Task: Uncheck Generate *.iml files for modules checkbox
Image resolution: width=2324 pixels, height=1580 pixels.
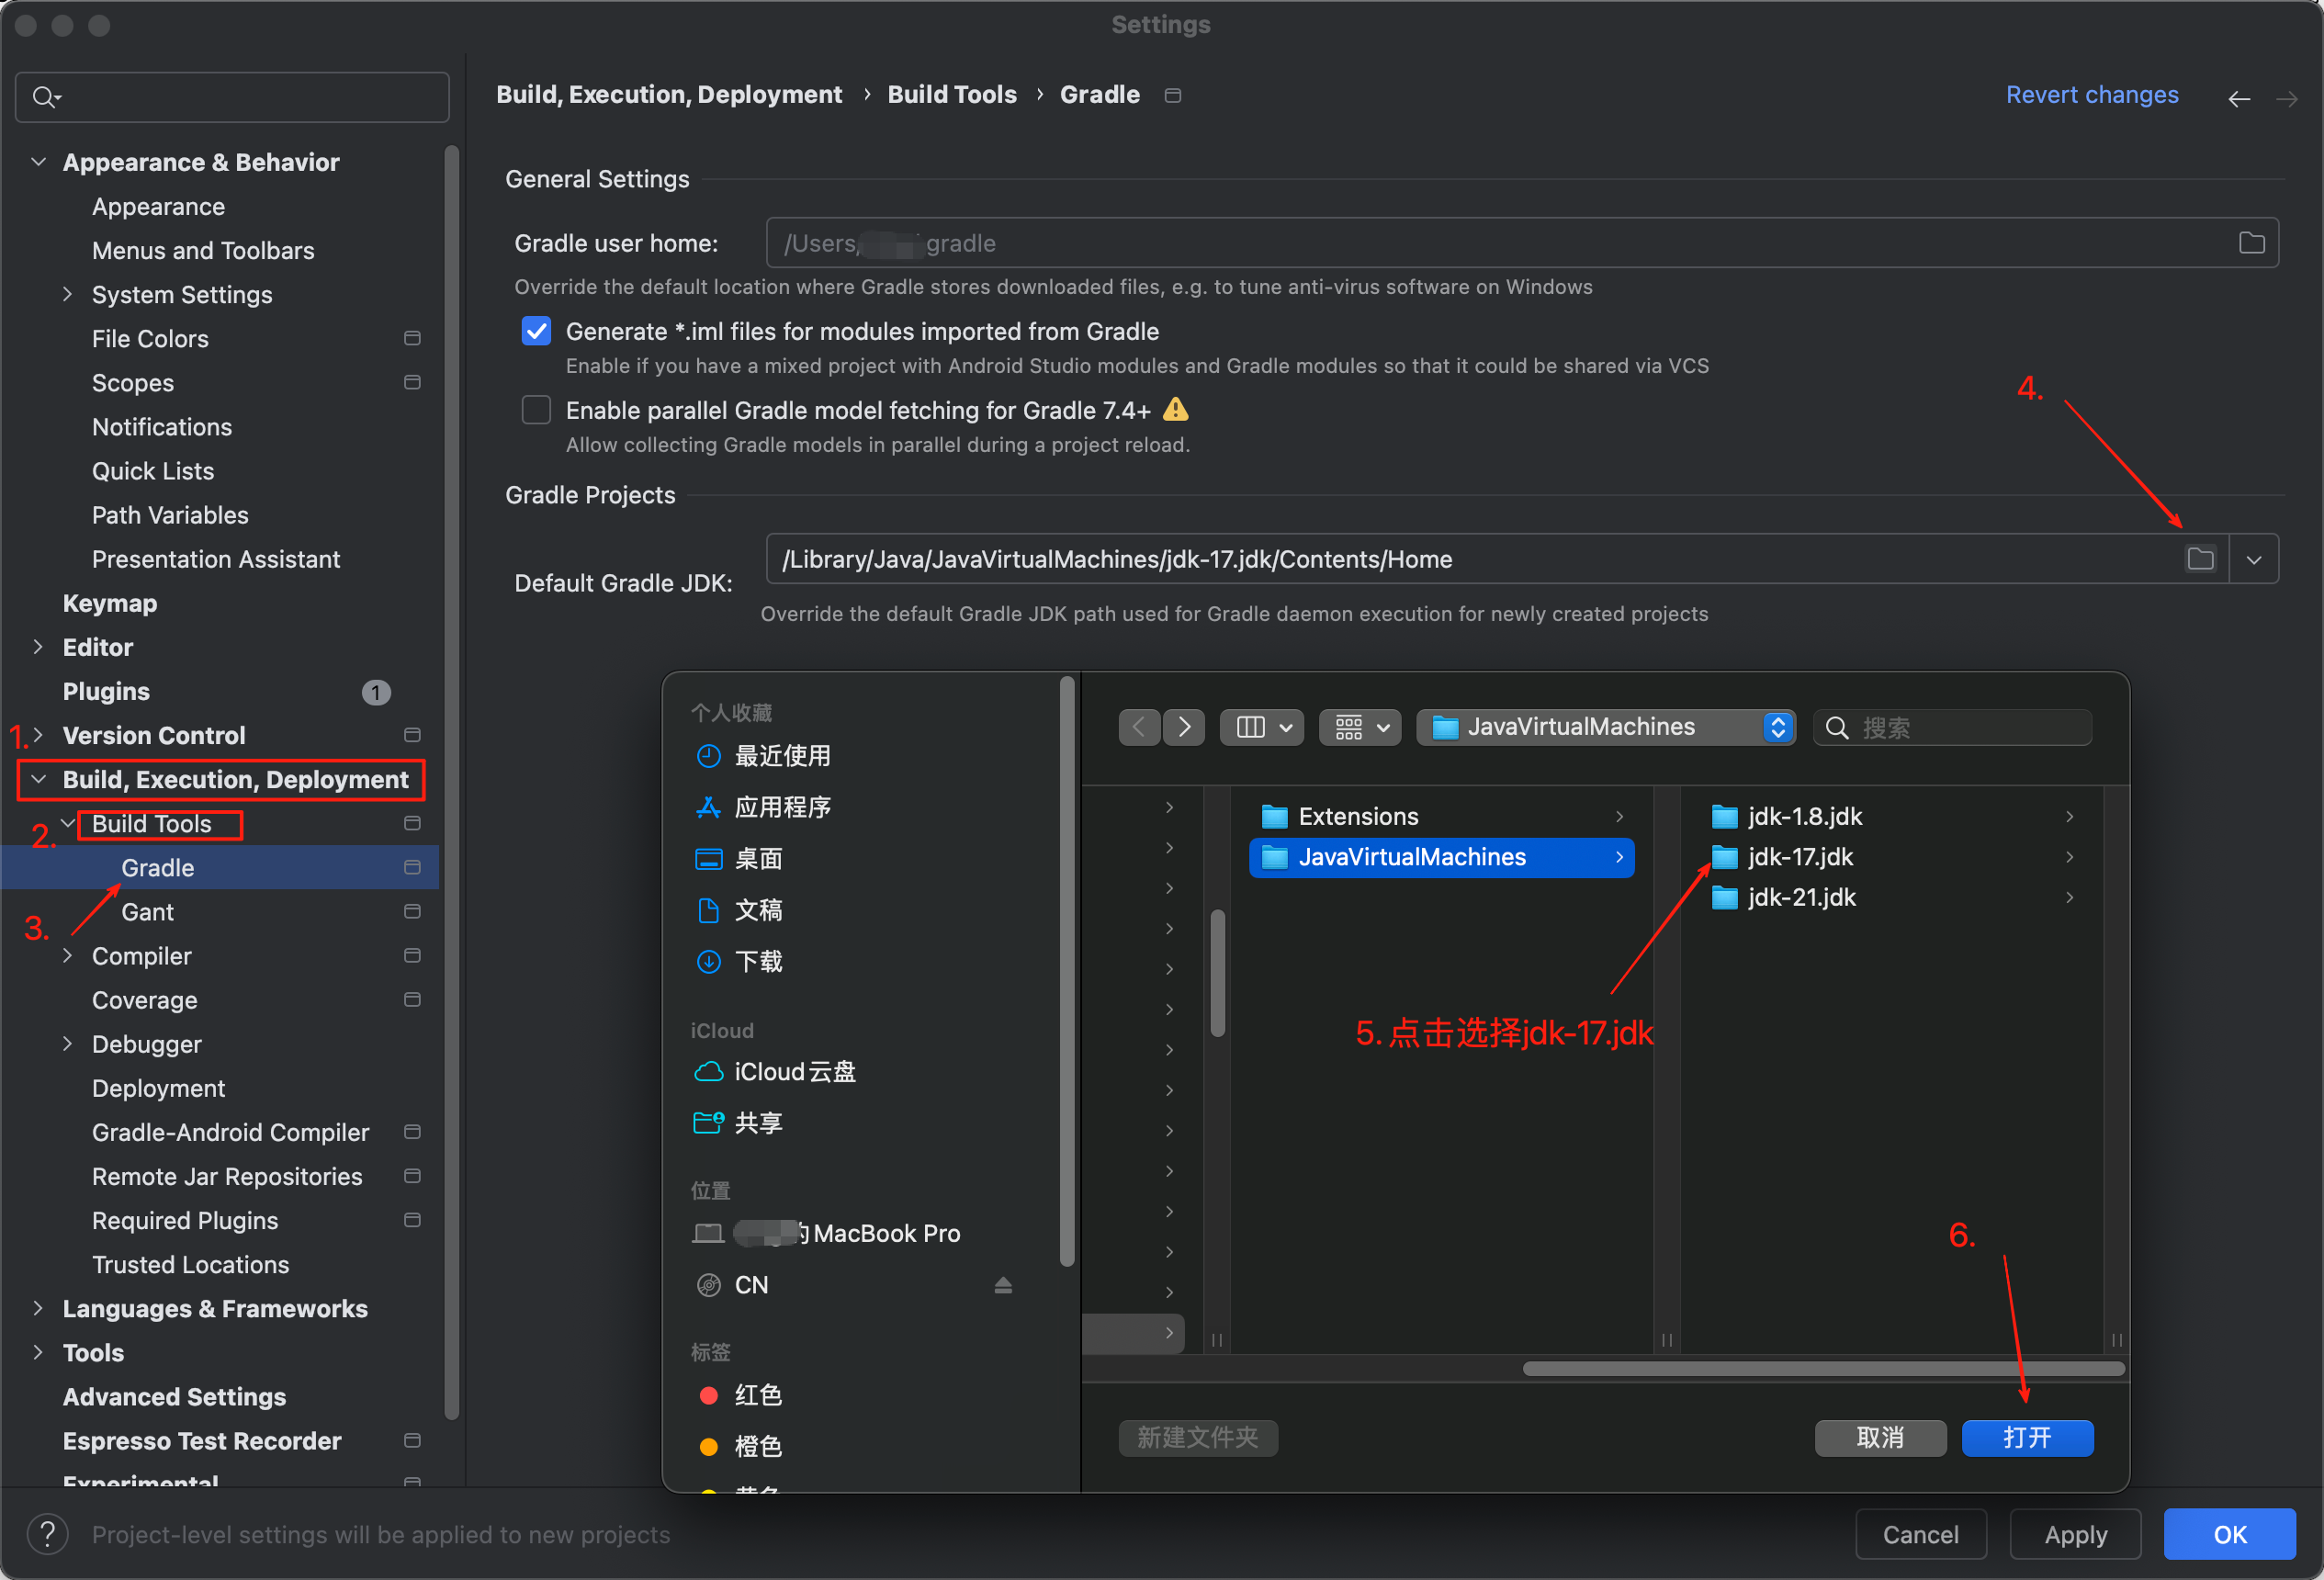Action: click(537, 331)
